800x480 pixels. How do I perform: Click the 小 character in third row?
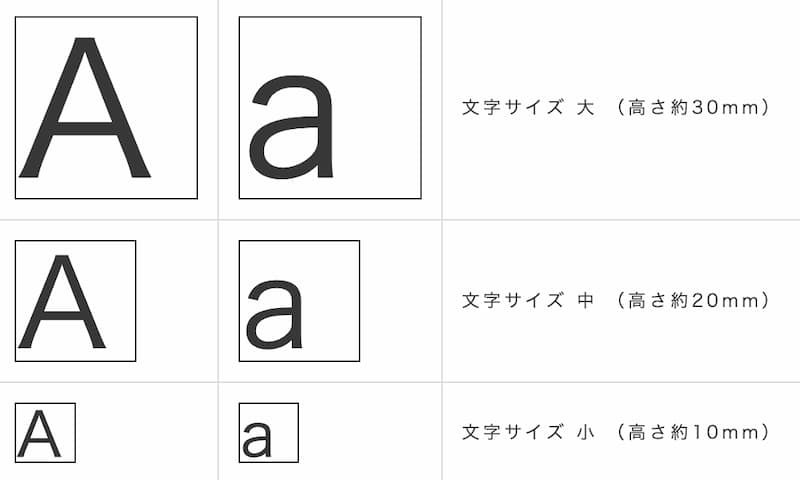click(586, 432)
